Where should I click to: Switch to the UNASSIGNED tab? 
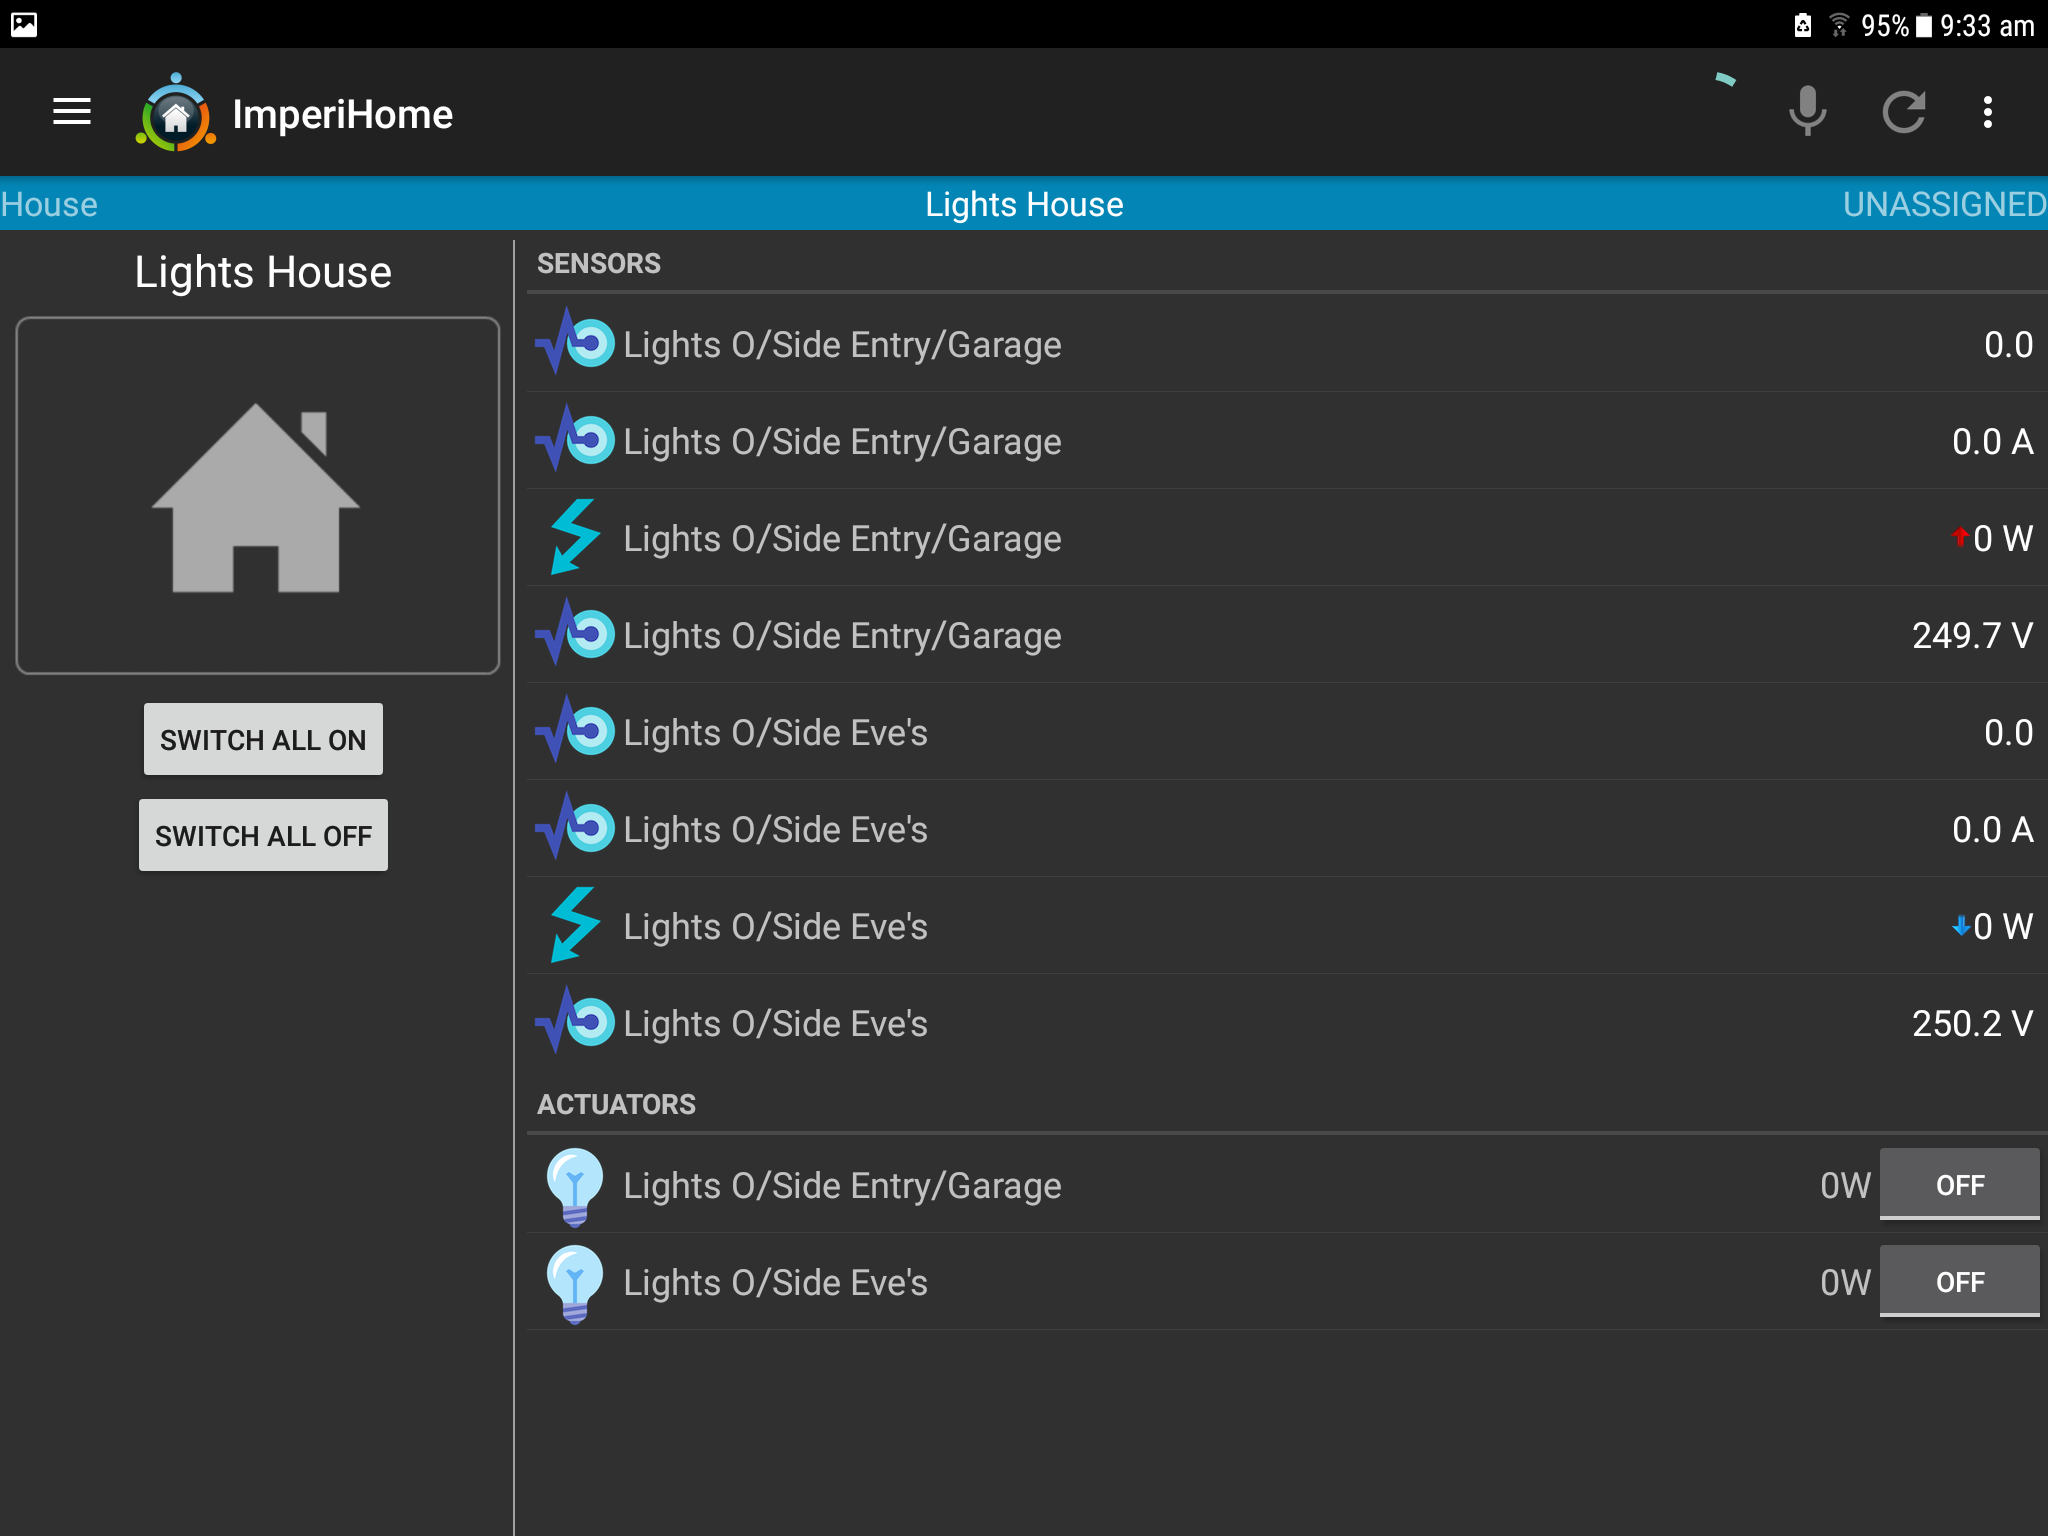[1943, 205]
